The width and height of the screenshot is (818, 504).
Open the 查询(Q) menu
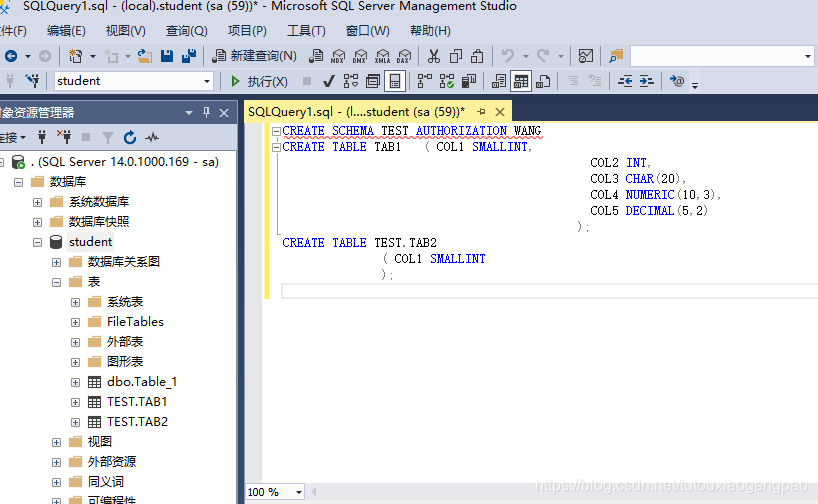click(187, 31)
